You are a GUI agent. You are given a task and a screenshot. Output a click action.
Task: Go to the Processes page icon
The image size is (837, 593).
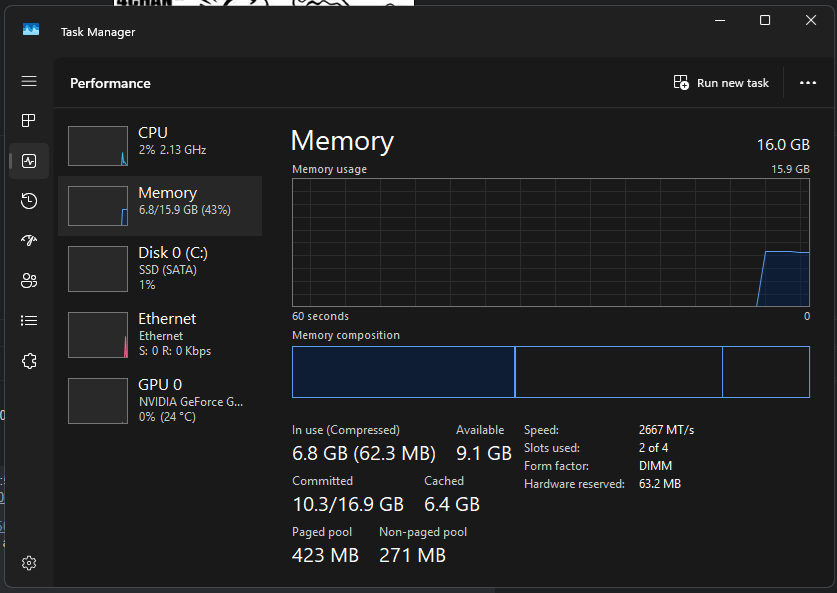point(29,121)
